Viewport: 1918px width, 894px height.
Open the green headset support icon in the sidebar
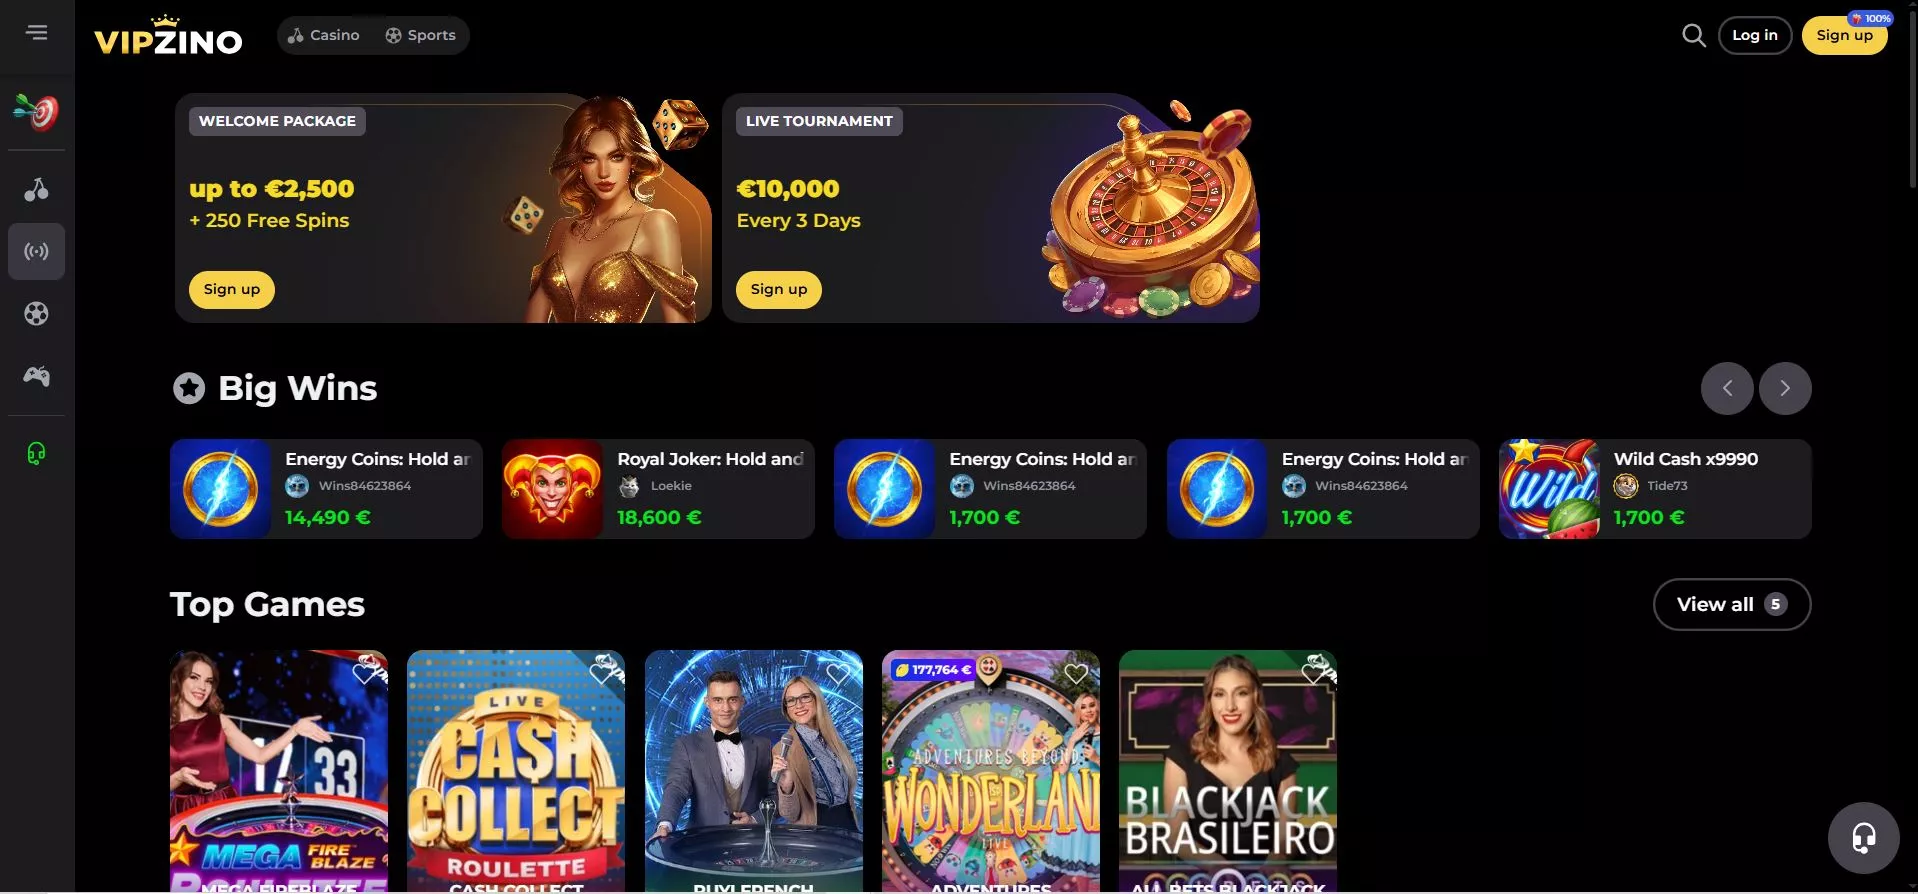(x=37, y=454)
